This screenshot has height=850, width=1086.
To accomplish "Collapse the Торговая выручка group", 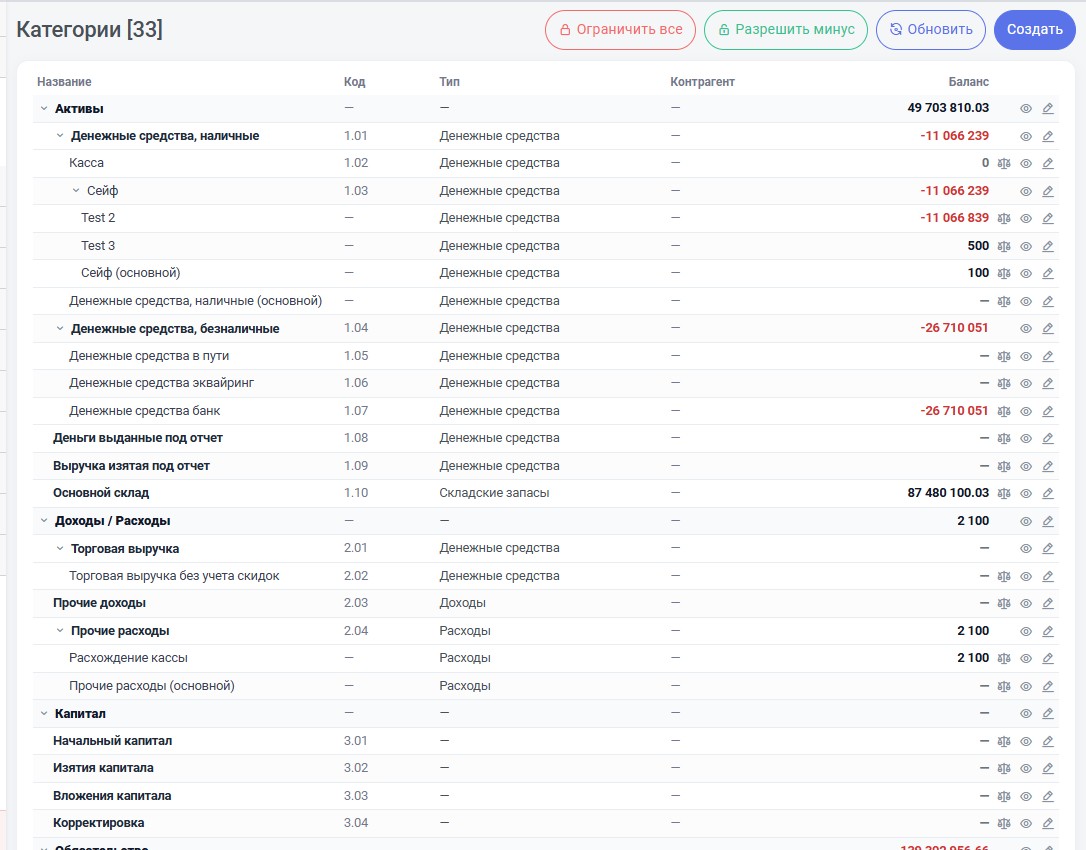I will click(x=60, y=549).
